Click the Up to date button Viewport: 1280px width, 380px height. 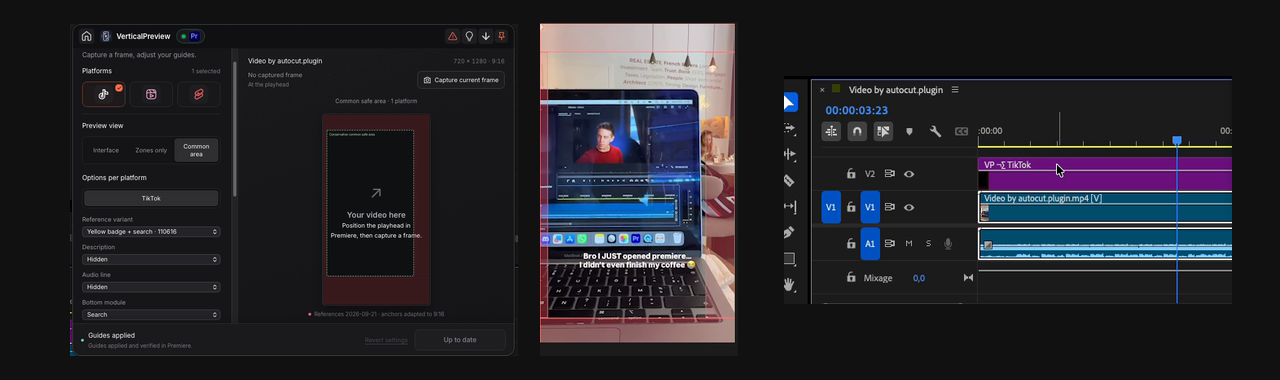[460, 340]
